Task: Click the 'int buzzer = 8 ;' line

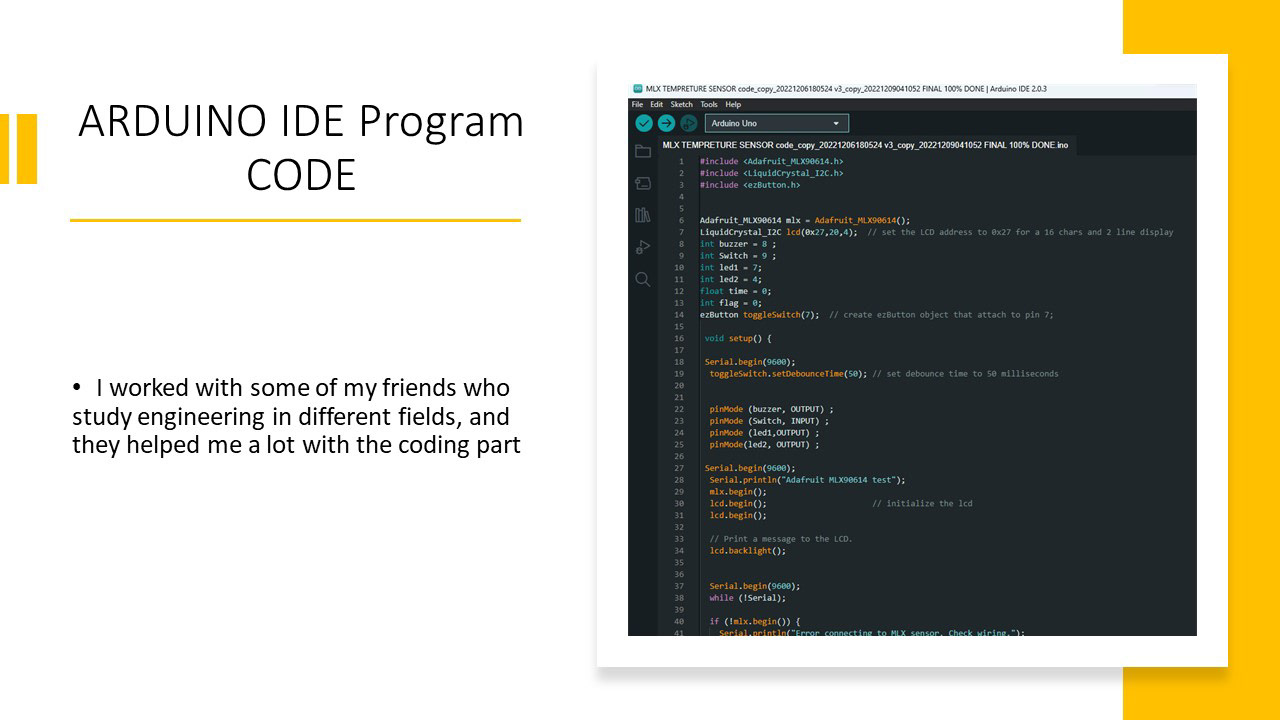Action: point(738,244)
